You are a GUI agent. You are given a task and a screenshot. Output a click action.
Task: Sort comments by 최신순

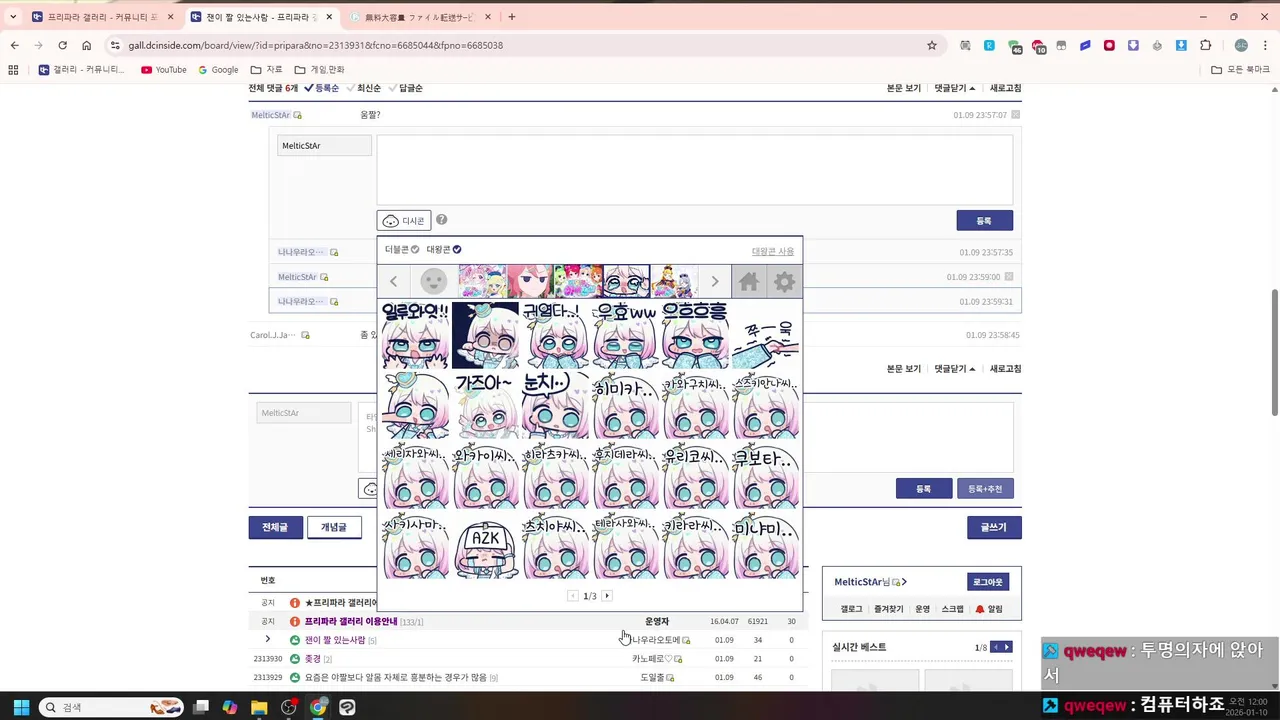[363, 88]
